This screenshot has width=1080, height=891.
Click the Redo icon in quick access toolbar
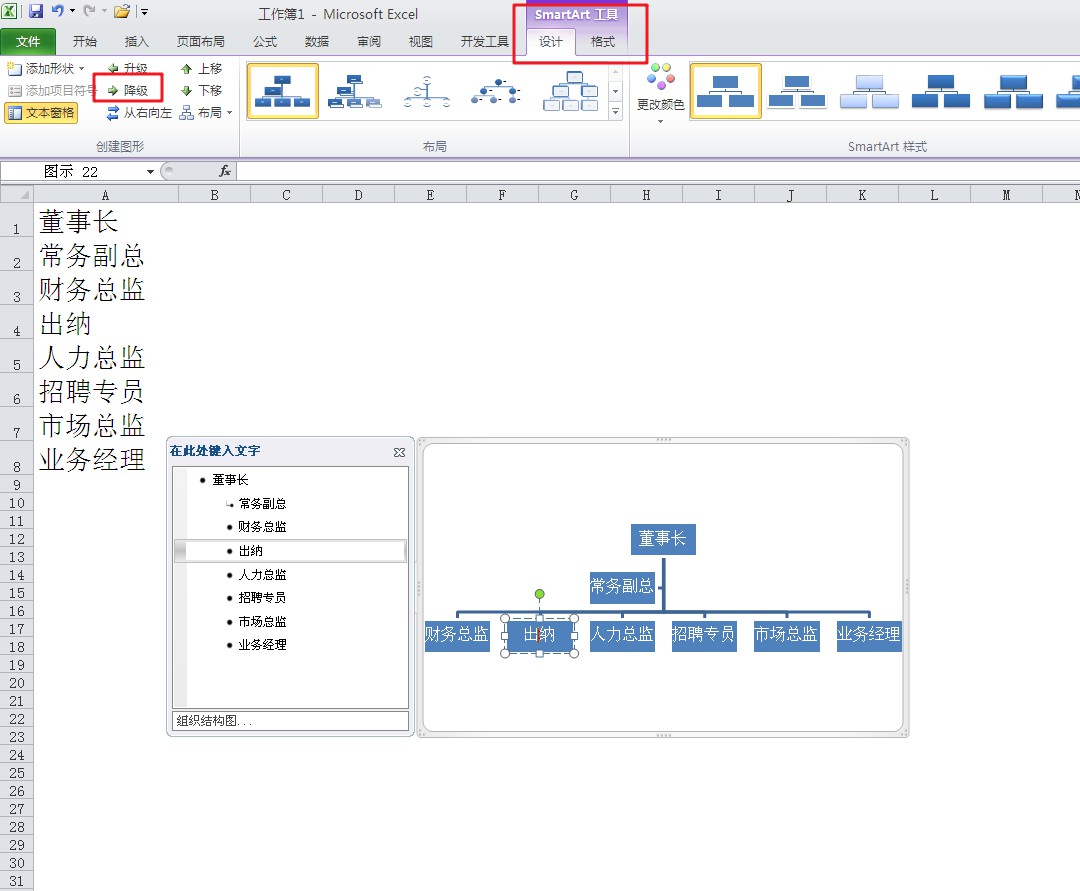(90, 11)
